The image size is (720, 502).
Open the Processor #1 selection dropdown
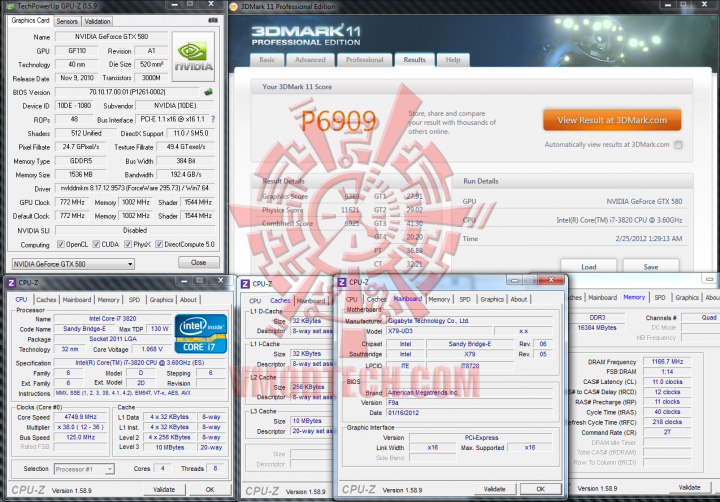84,469
